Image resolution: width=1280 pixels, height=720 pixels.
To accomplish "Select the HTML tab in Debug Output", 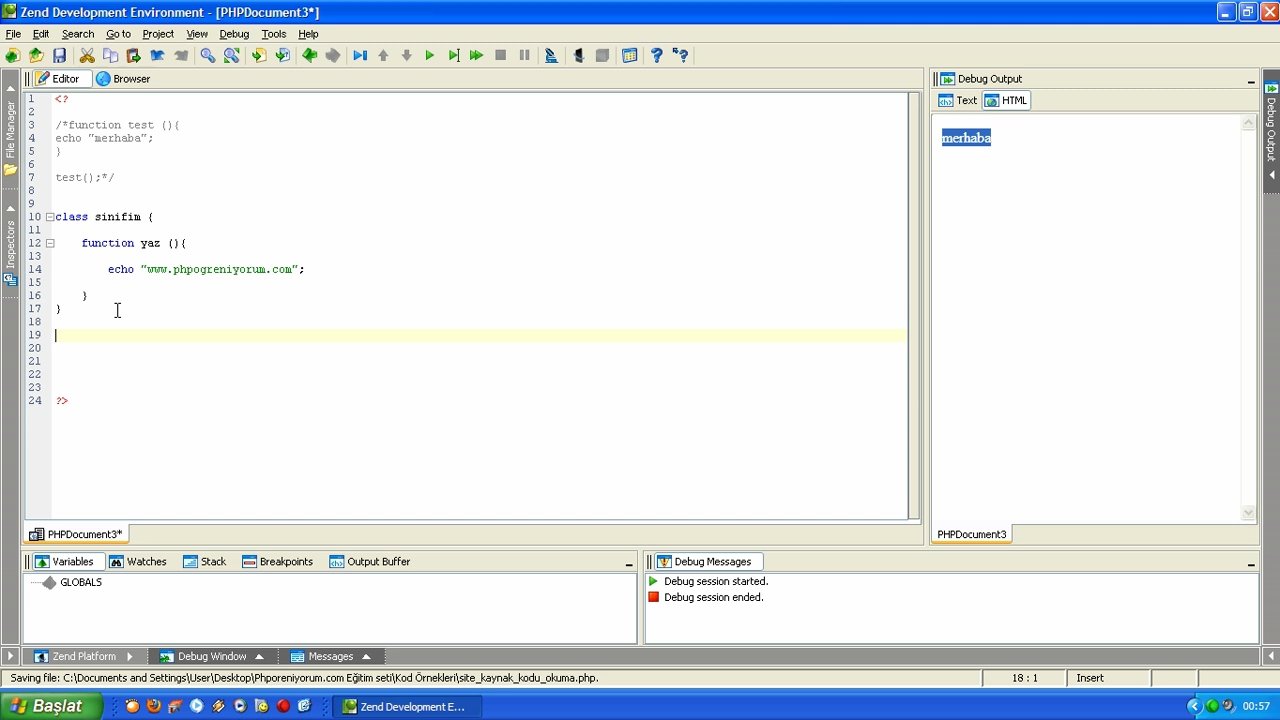I will pyautogui.click(x=1006, y=101).
